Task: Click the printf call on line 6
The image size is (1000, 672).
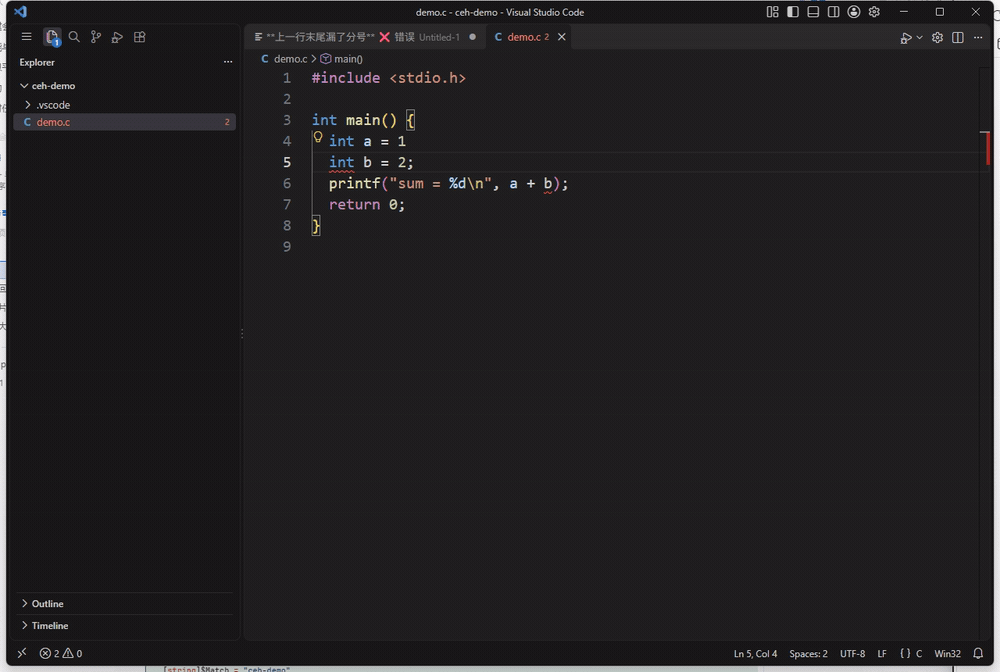Action: click(354, 184)
